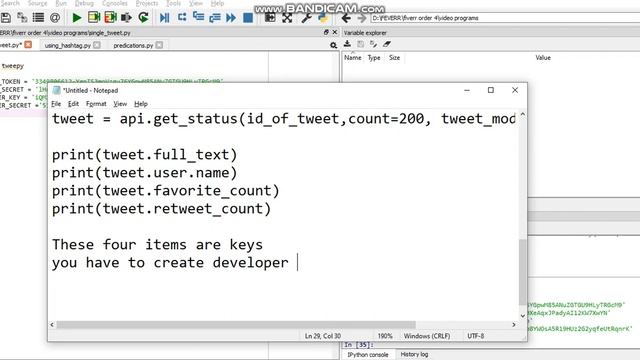Click the Save all files icon in Spyder
This screenshot has height=360, width=640.
coord(22,18)
